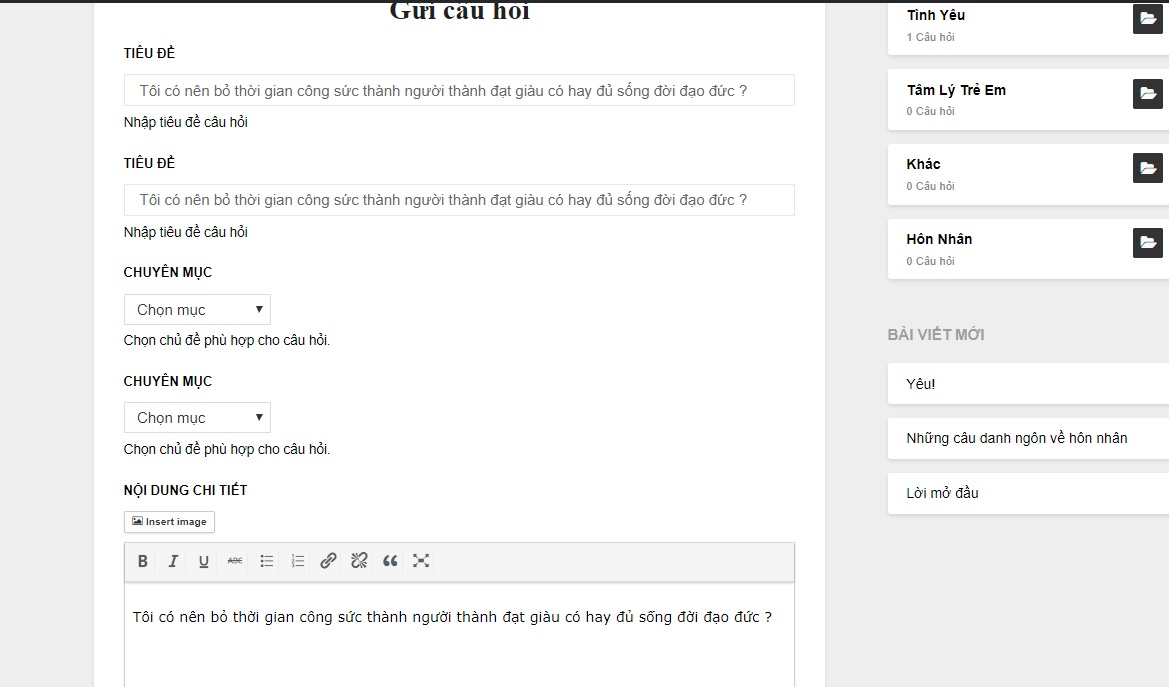Open the folder icon beside Tình Yêu
This screenshot has height=687, width=1169.
pos(1147,19)
